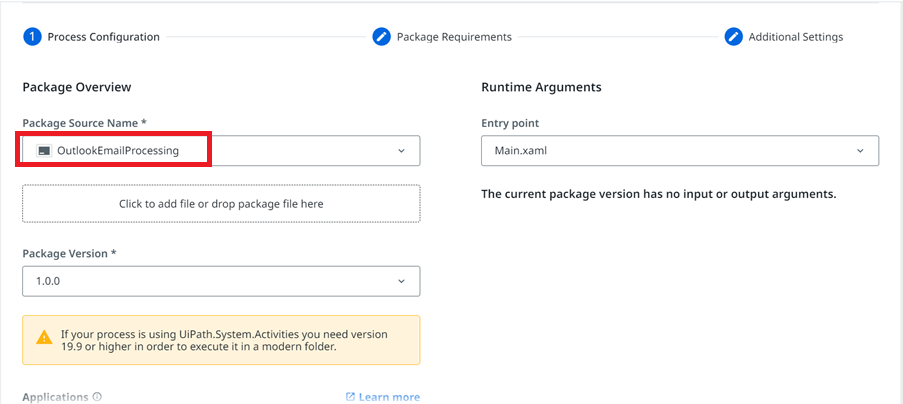
Task: Click the Applications info circle icon
Action: click(97, 397)
